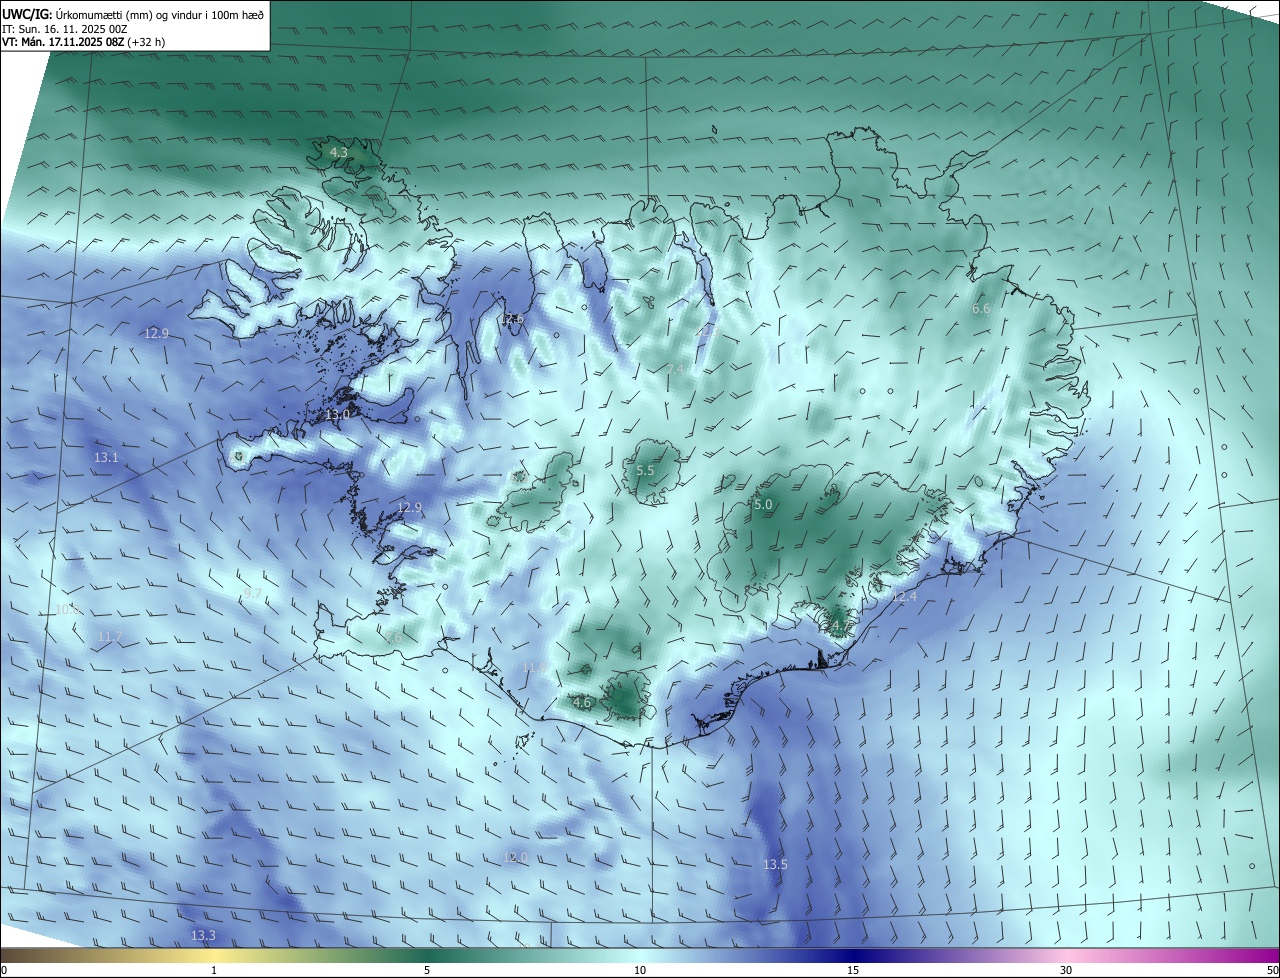This screenshot has height=978, width=1280.
Task: Click the 13.3 value label
Action: [203, 935]
